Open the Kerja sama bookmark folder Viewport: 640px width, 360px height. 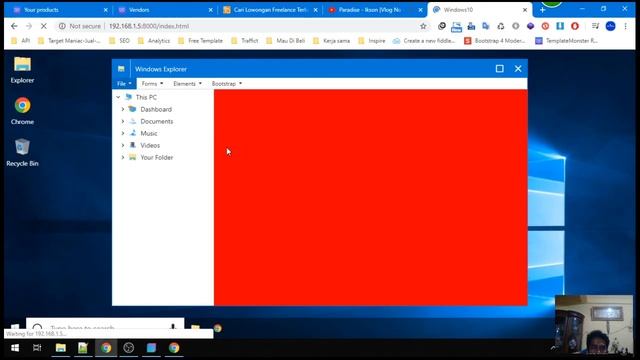click(x=331, y=40)
